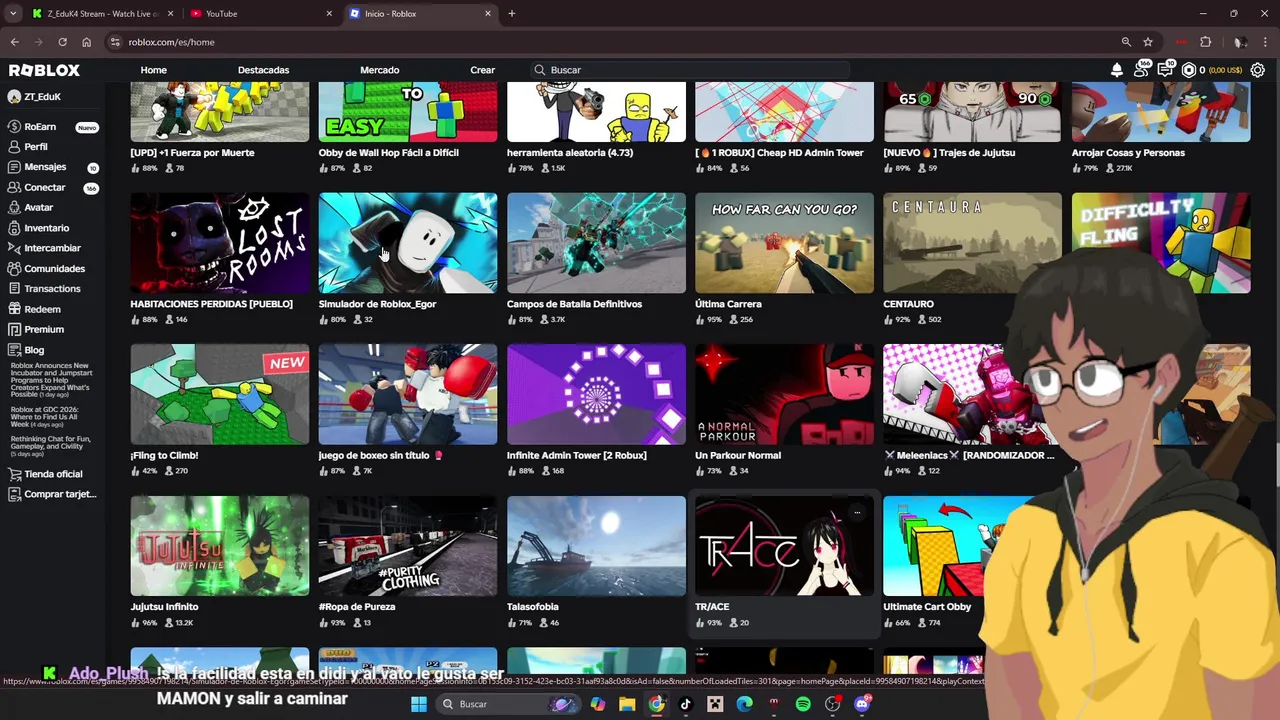Open the Jujutsu Infinito game link
The height and width of the screenshot is (720, 1280).
(x=164, y=607)
